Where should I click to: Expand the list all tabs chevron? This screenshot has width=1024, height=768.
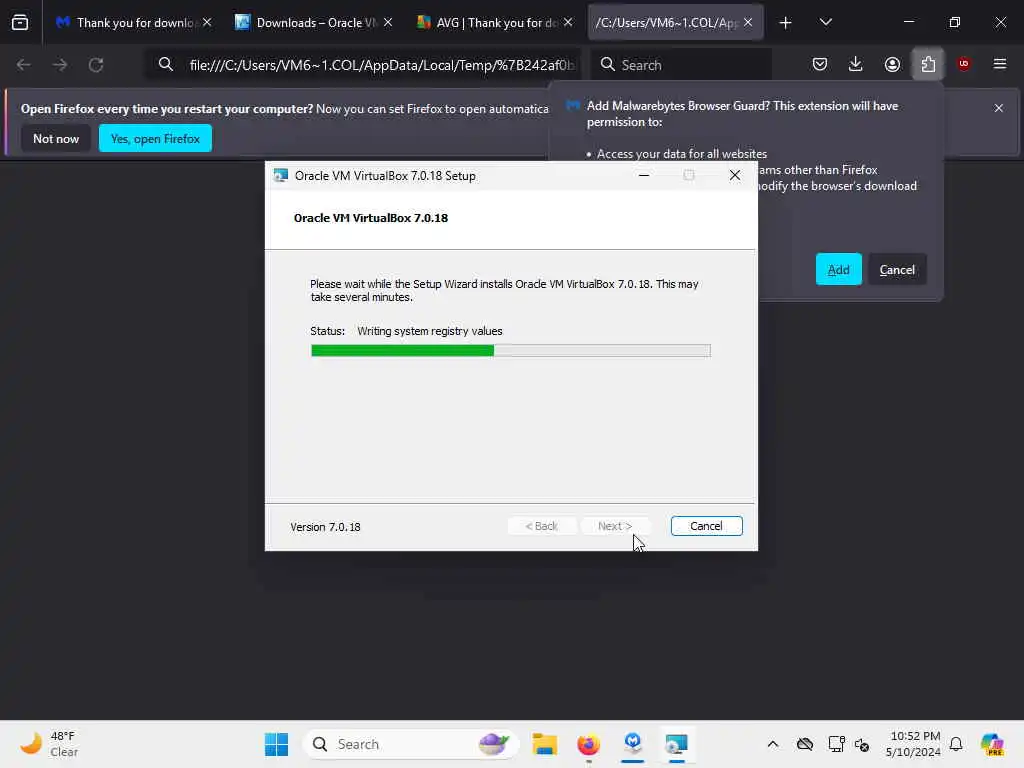coord(825,22)
